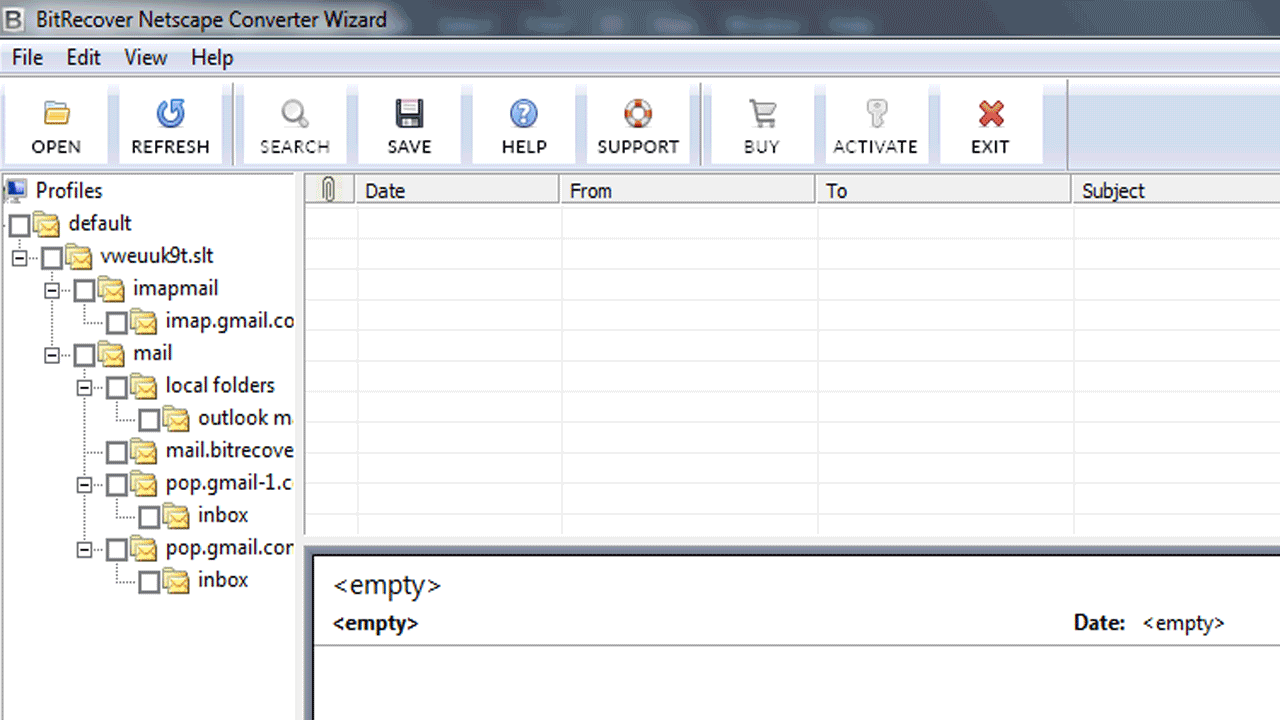Click the BitRecover app logo in title bar
The height and width of the screenshot is (720, 1280).
click(x=15, y=18)
